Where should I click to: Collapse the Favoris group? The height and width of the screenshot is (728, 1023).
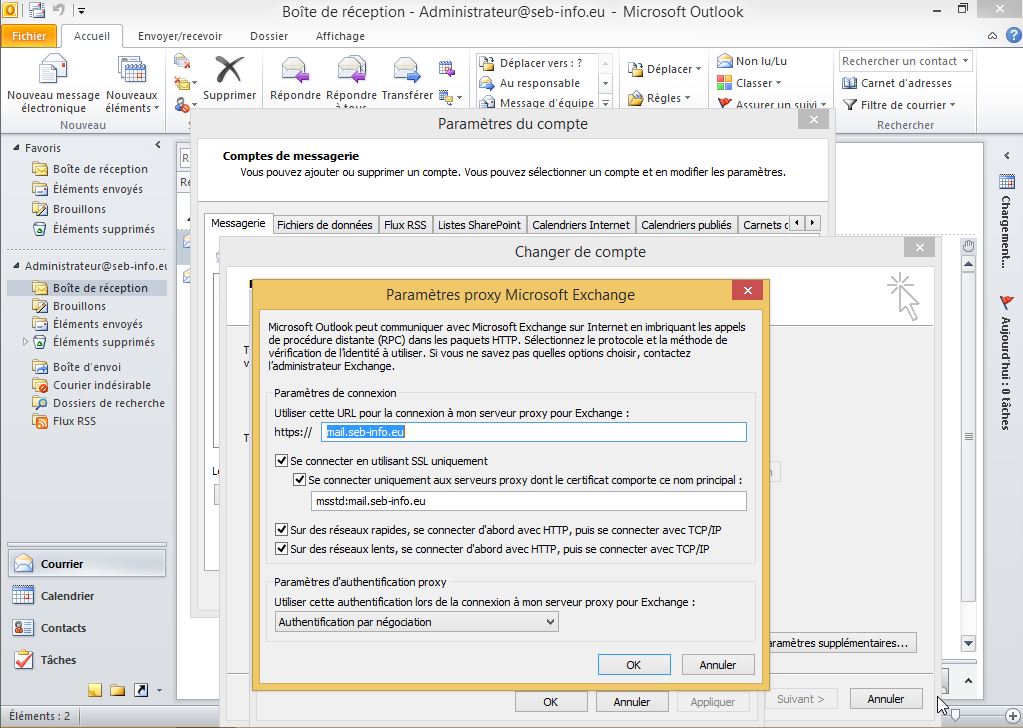coord(16,148)
